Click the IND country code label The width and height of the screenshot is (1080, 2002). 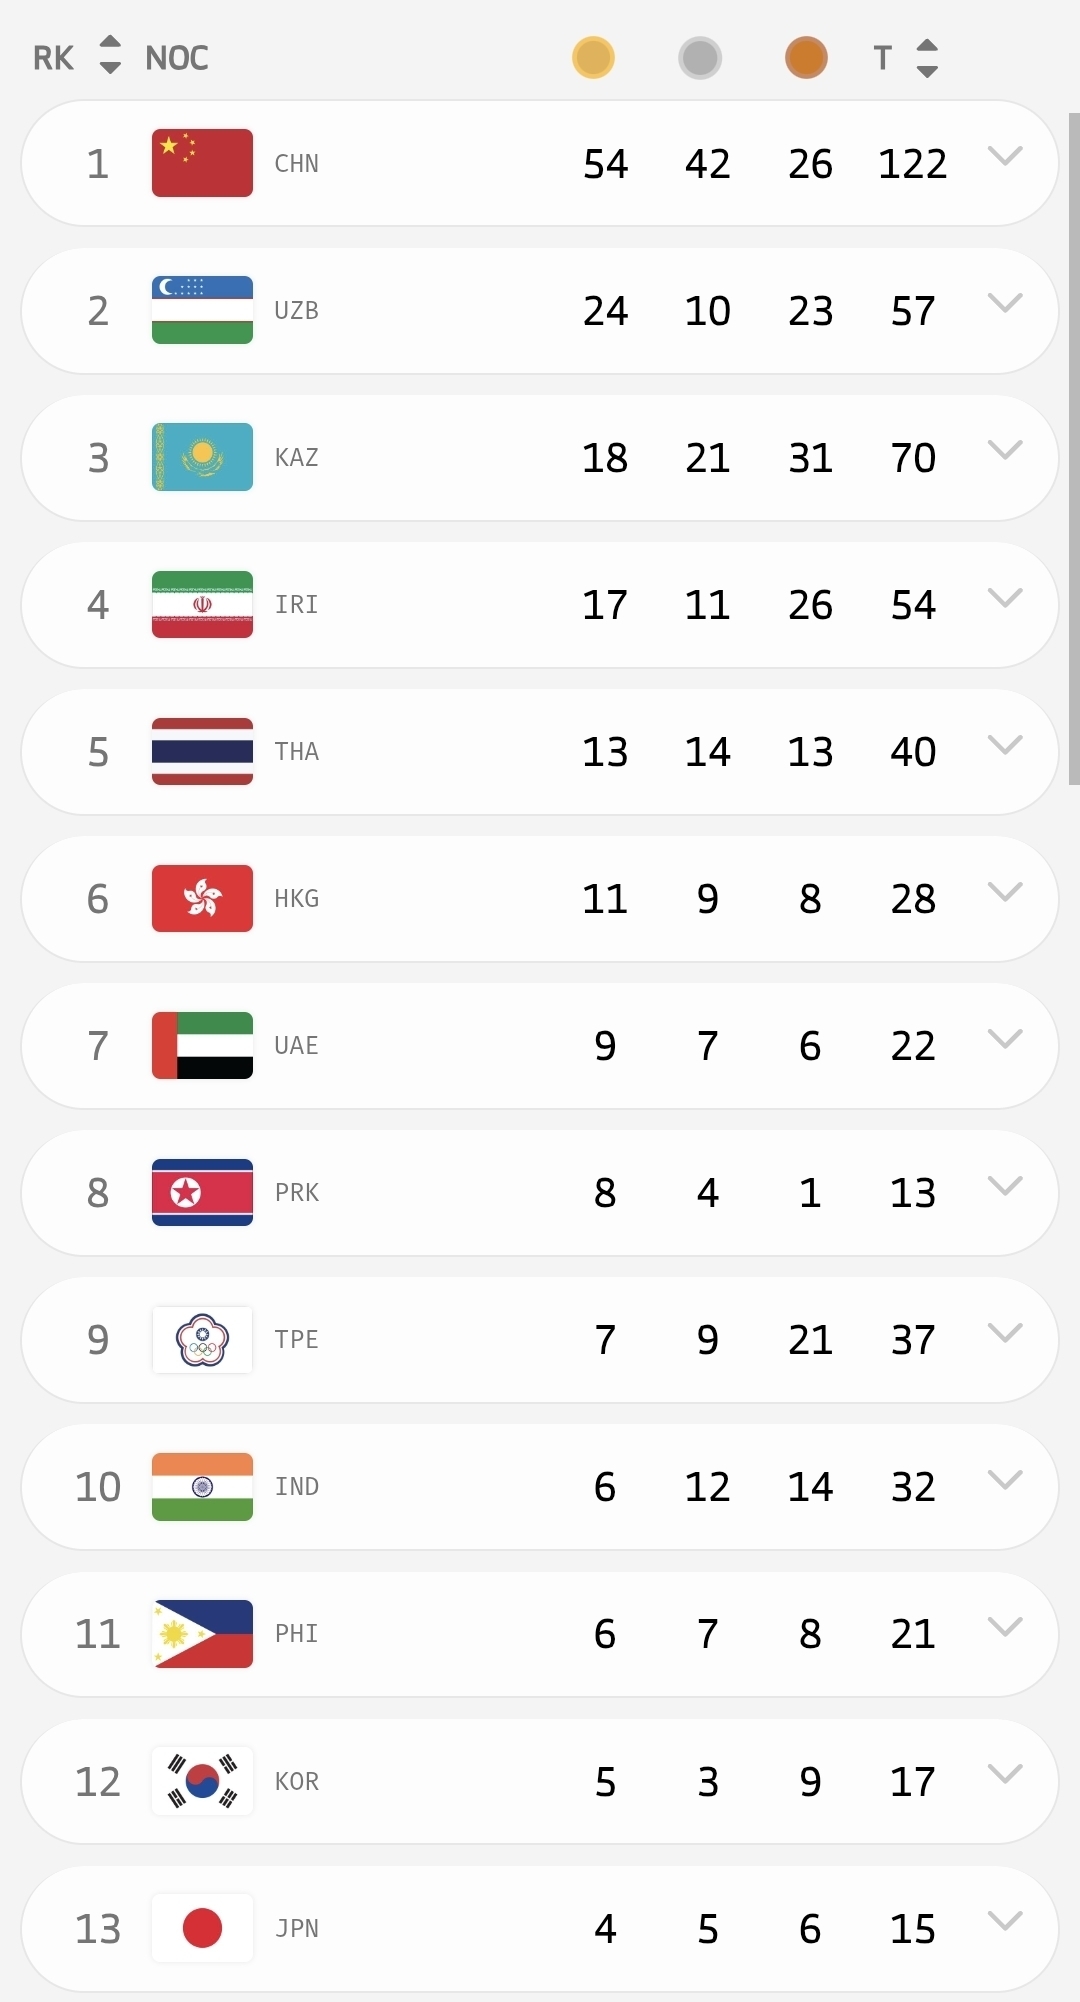[297, 1487]
